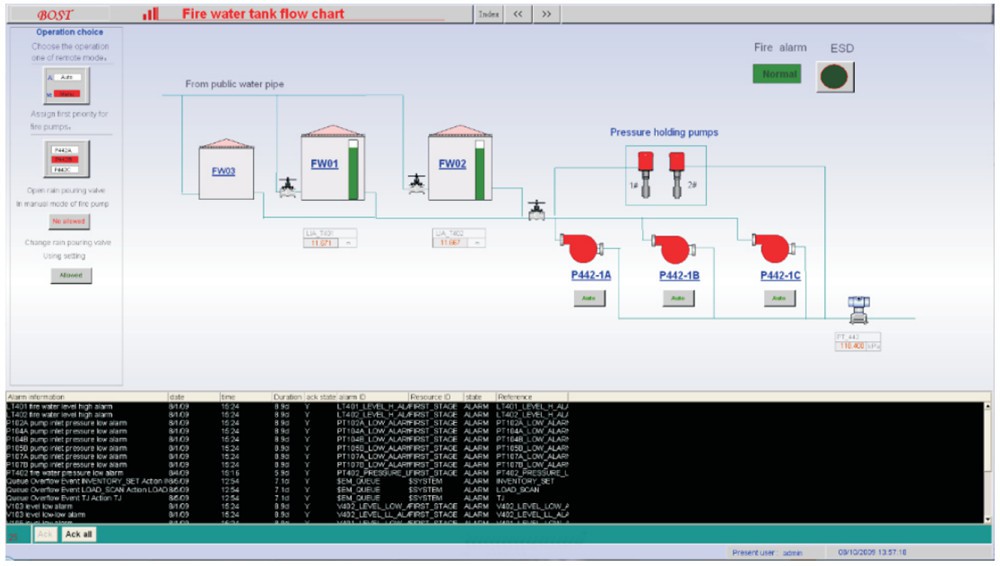Click the valve icon left of FW02
Image resolution: width=1000 pixels, height=566 pixels.
click(x=417, y=183)
